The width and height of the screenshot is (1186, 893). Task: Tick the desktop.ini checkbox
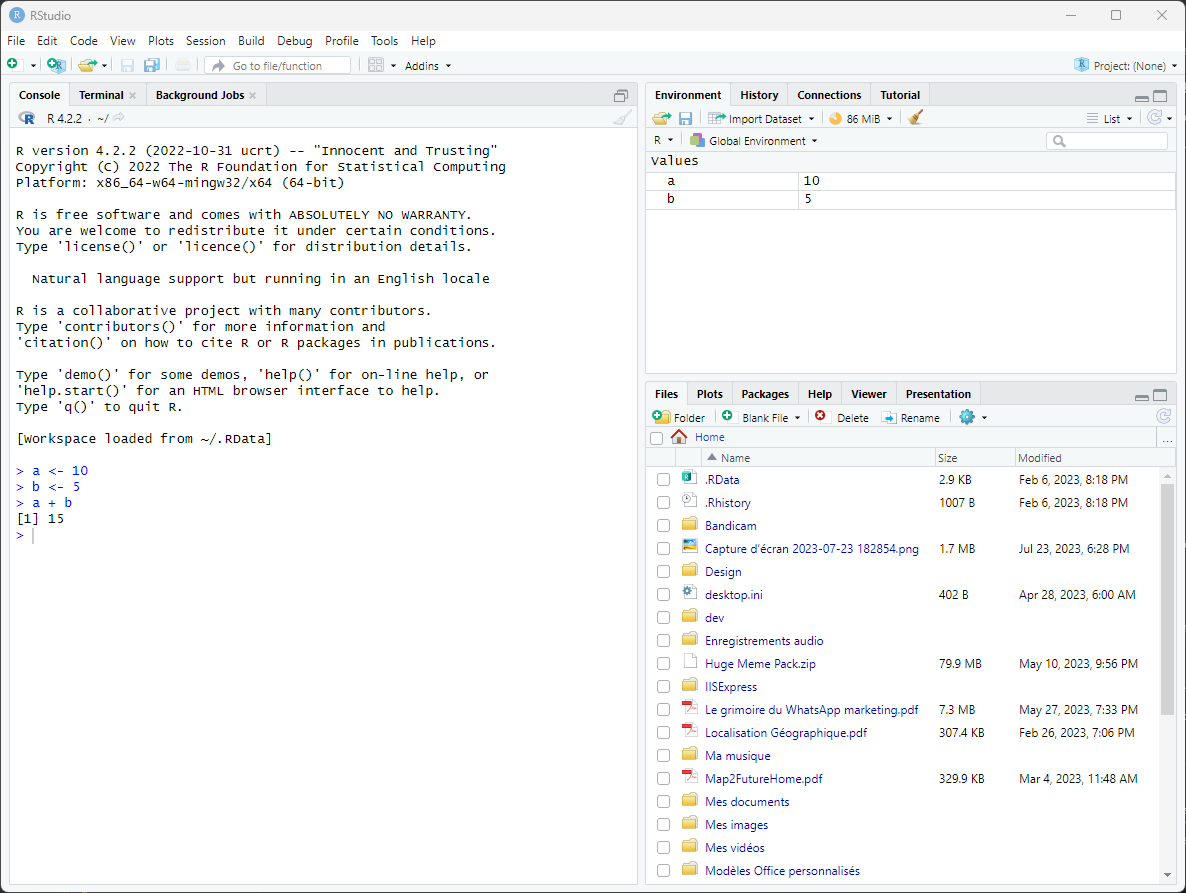(663, 595)
